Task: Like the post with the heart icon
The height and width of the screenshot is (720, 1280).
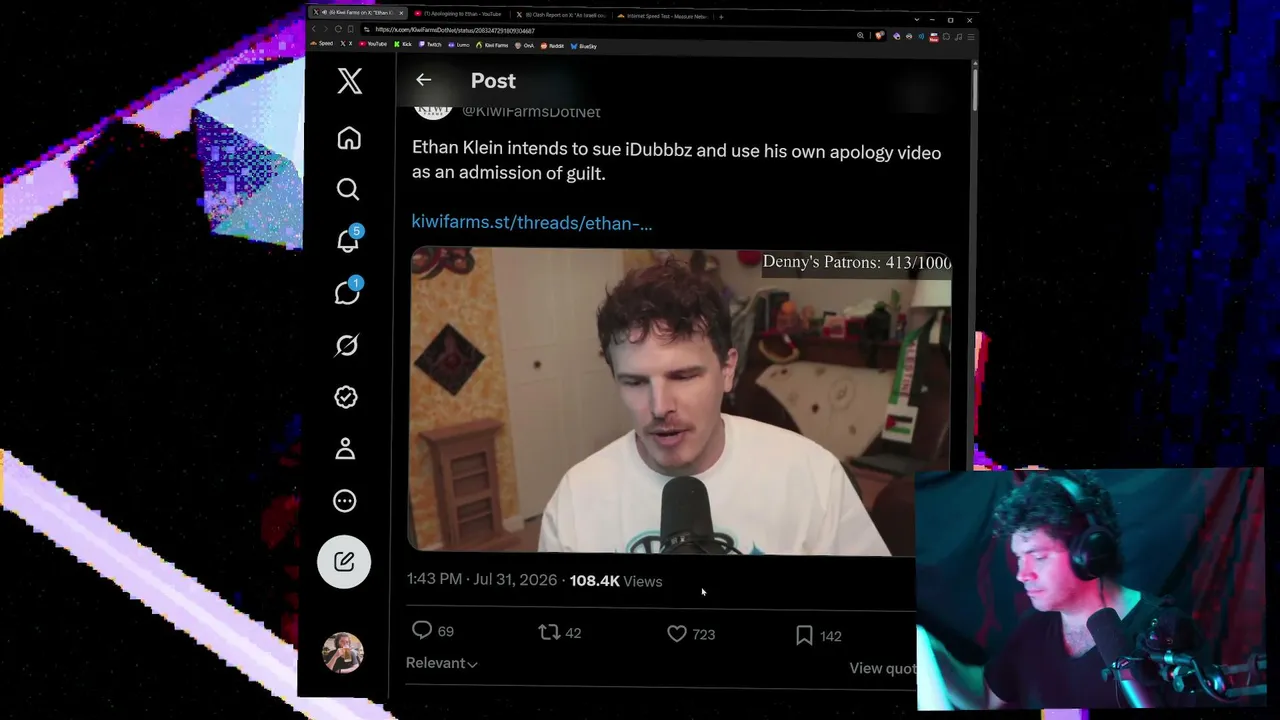Action: [677, 634]
